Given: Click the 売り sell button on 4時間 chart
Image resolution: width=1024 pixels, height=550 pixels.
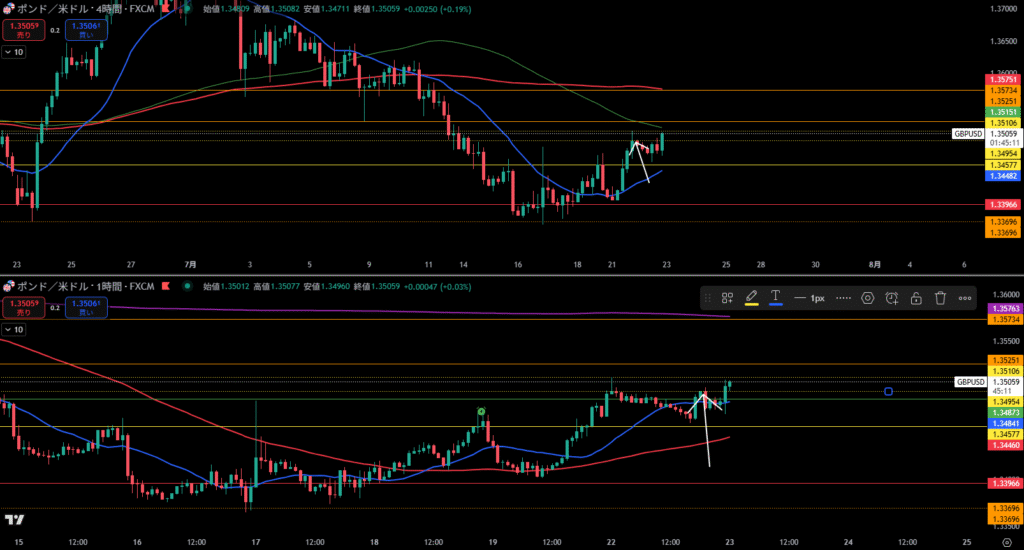Looking at the screenshot, I should click(x=24, y=30).
